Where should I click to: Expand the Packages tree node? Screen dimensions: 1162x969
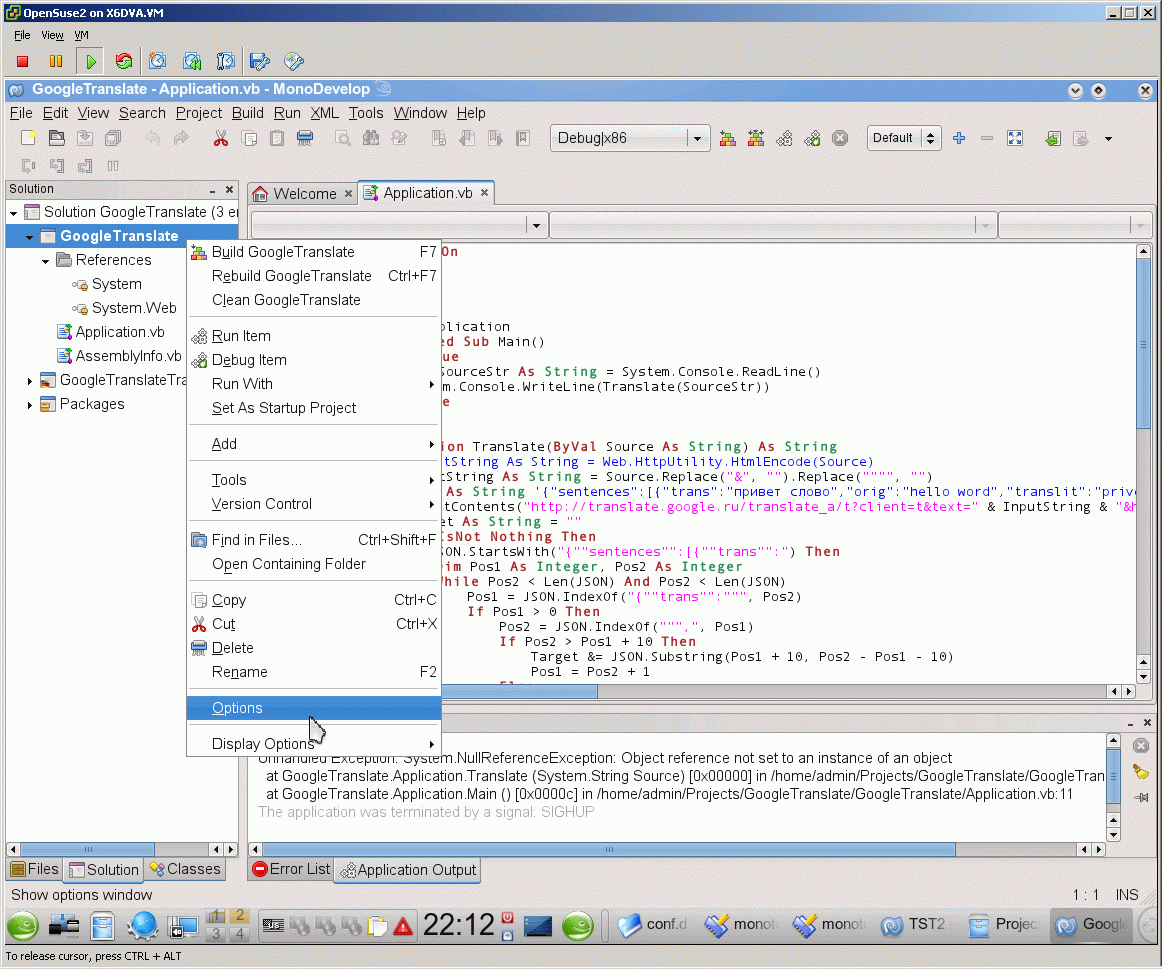[30, 405]
